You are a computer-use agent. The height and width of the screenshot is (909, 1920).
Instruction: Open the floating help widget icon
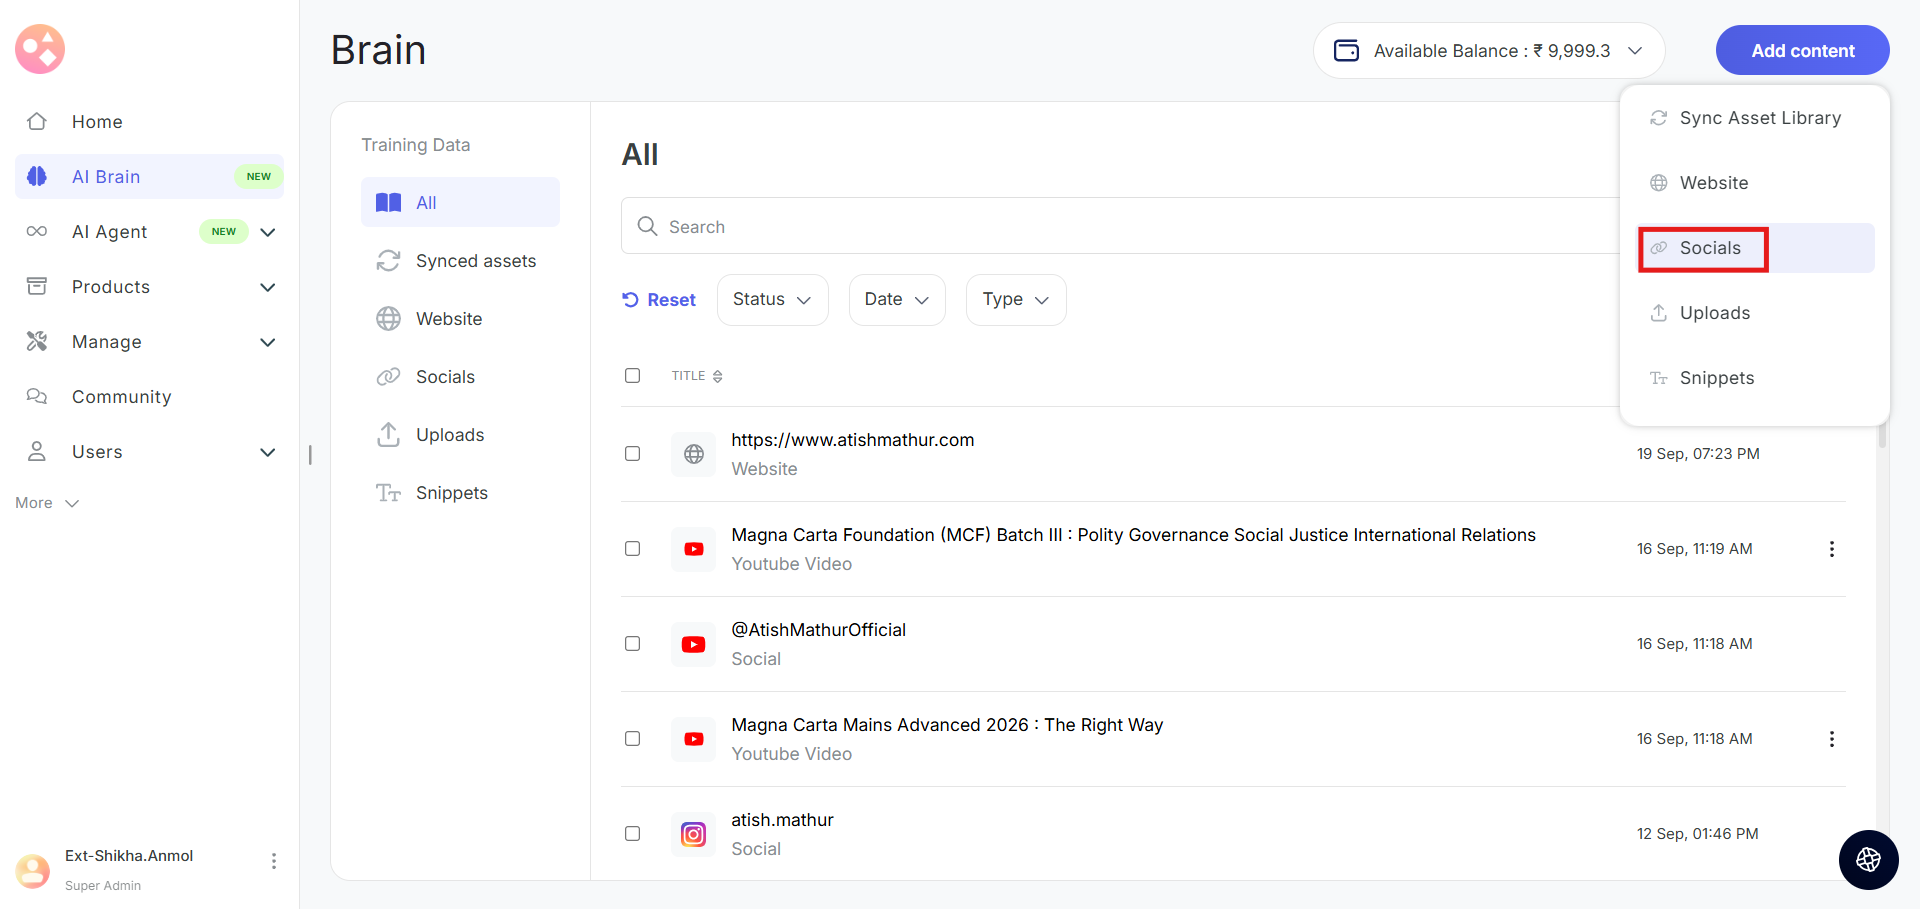coord(1867,859)
